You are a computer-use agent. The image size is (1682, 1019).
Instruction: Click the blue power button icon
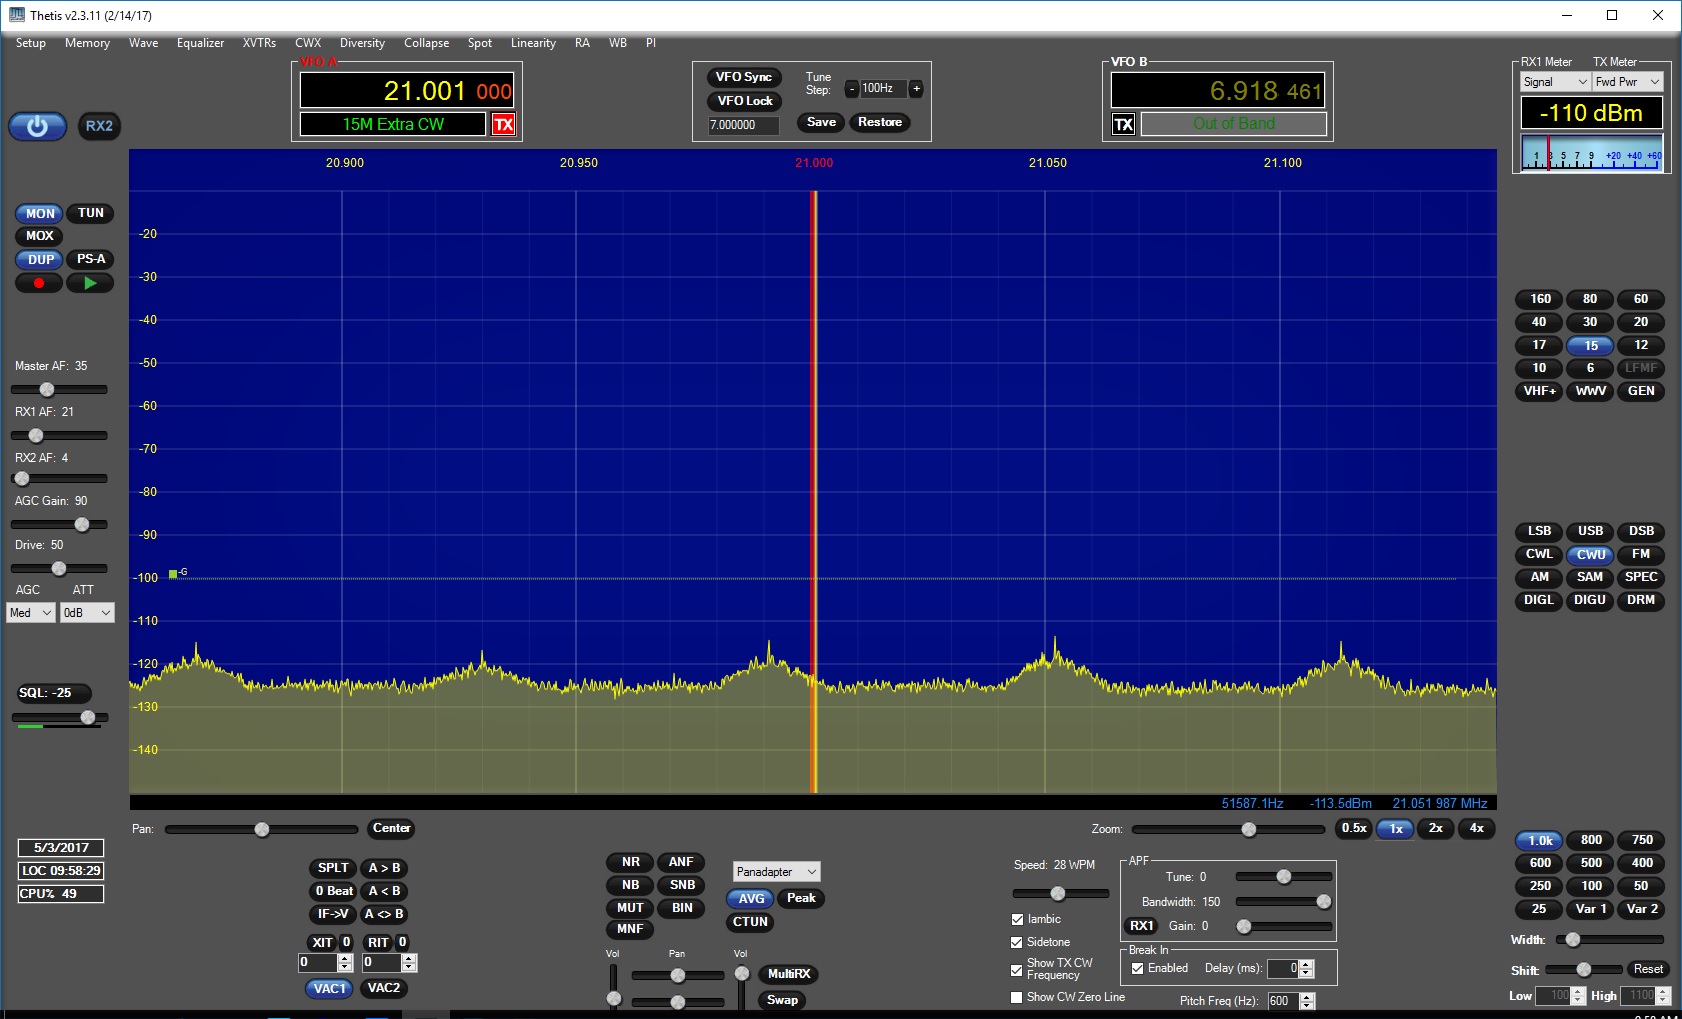[x=37, y=127]
